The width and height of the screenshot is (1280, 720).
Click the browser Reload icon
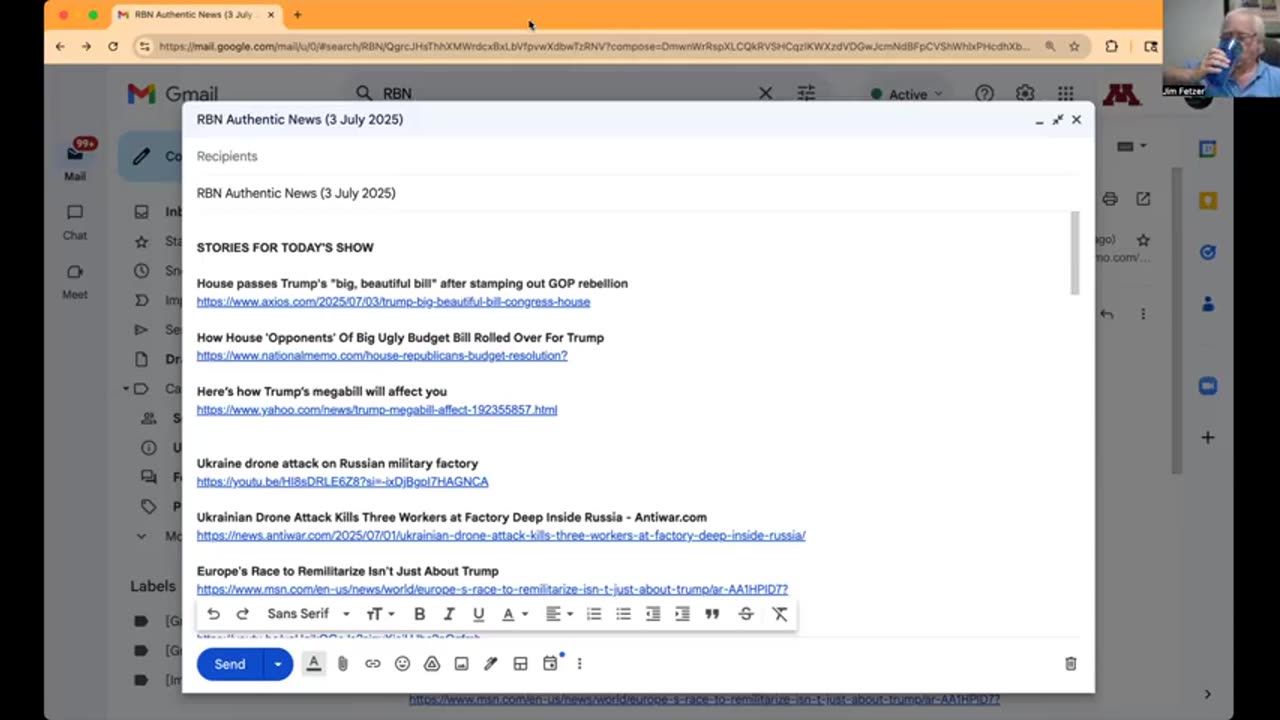tap(113, 46)
